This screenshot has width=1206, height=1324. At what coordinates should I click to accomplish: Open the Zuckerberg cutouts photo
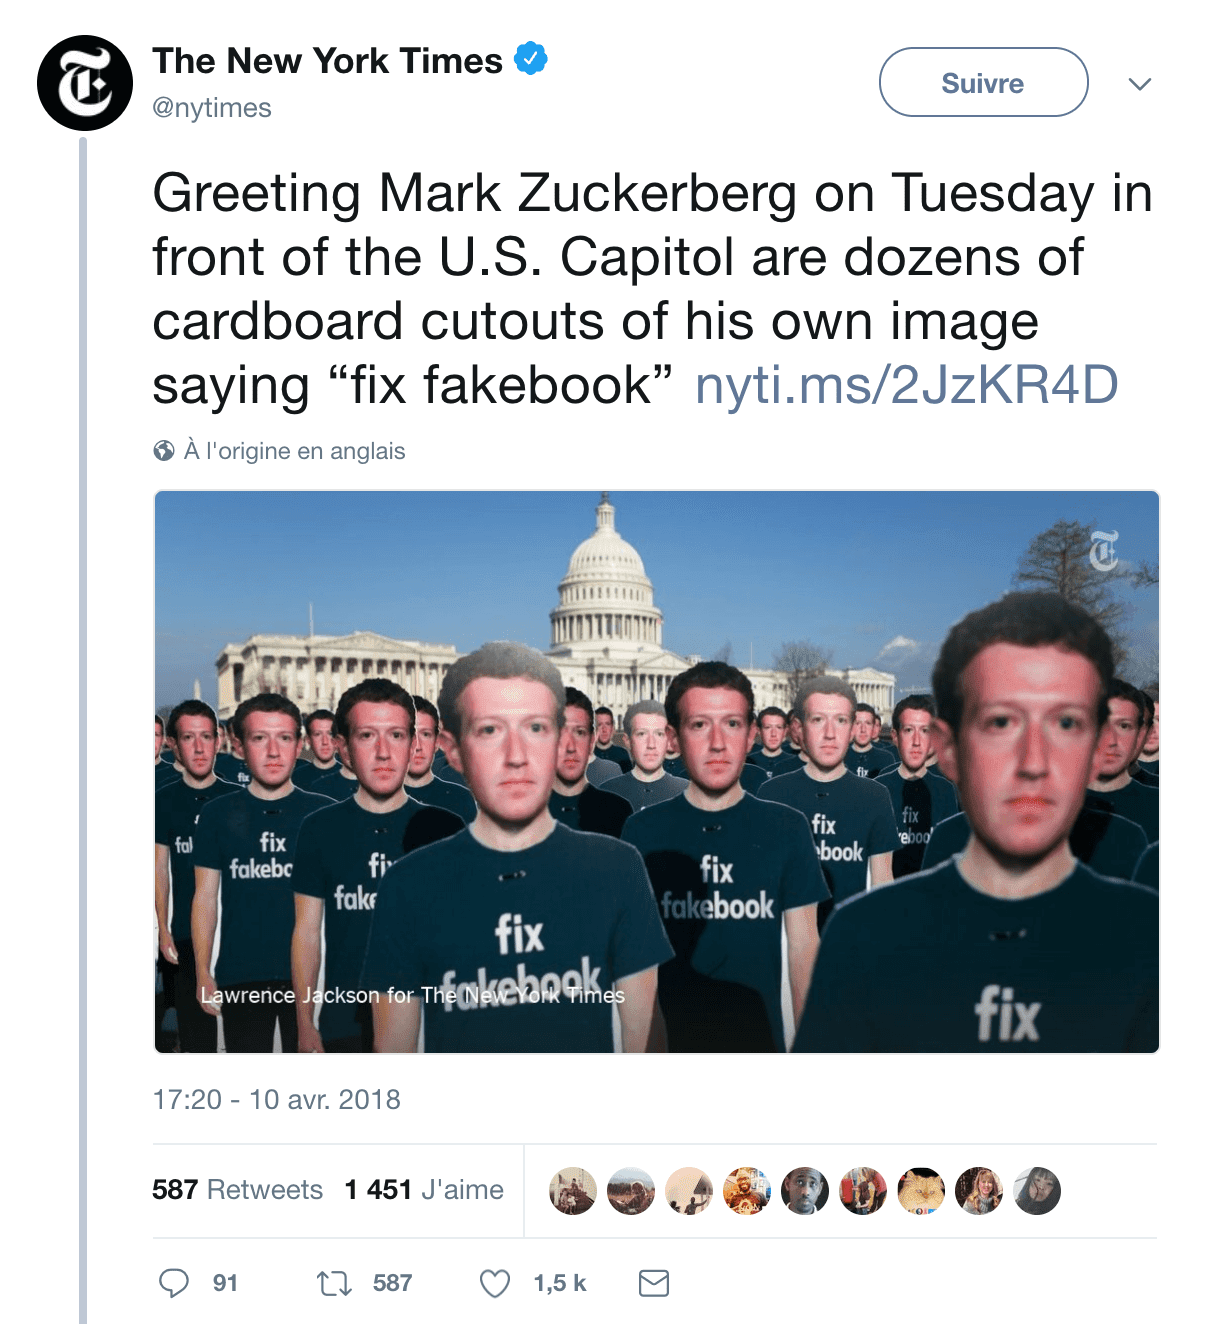tap(657, 771)
